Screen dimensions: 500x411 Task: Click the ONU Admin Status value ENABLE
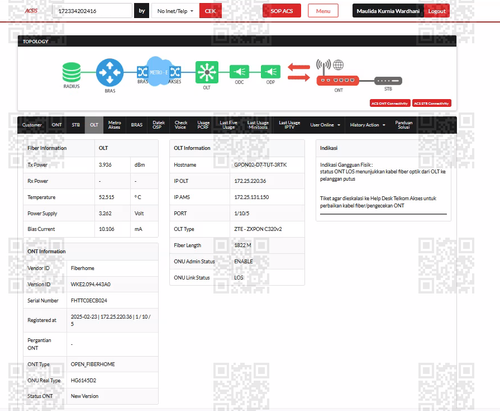(243, 261)
